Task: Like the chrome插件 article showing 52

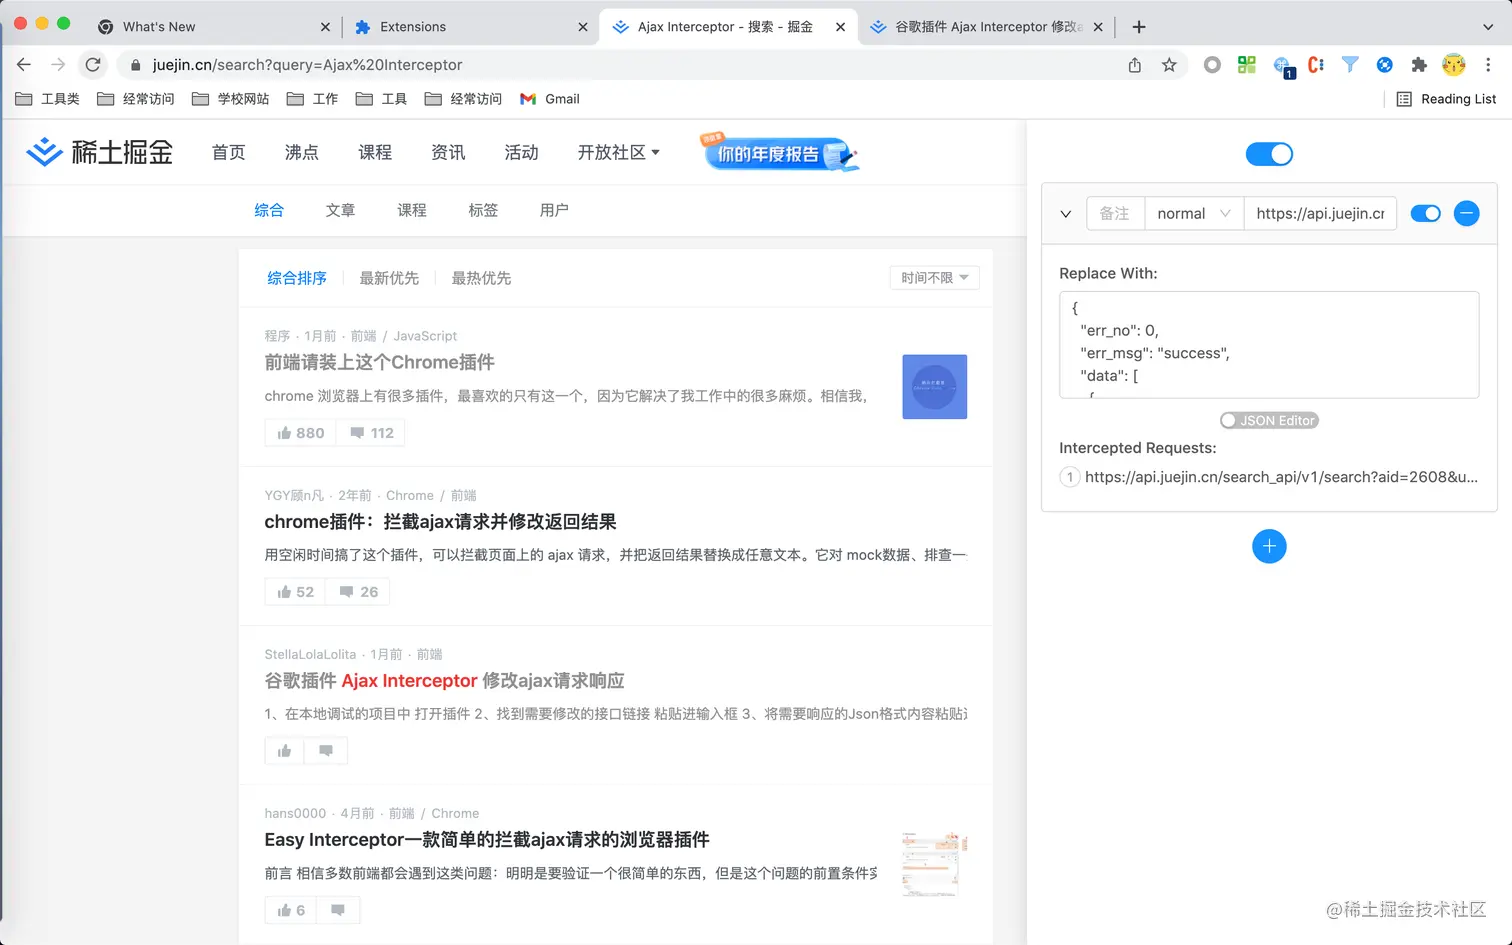Action: point(295,592)
